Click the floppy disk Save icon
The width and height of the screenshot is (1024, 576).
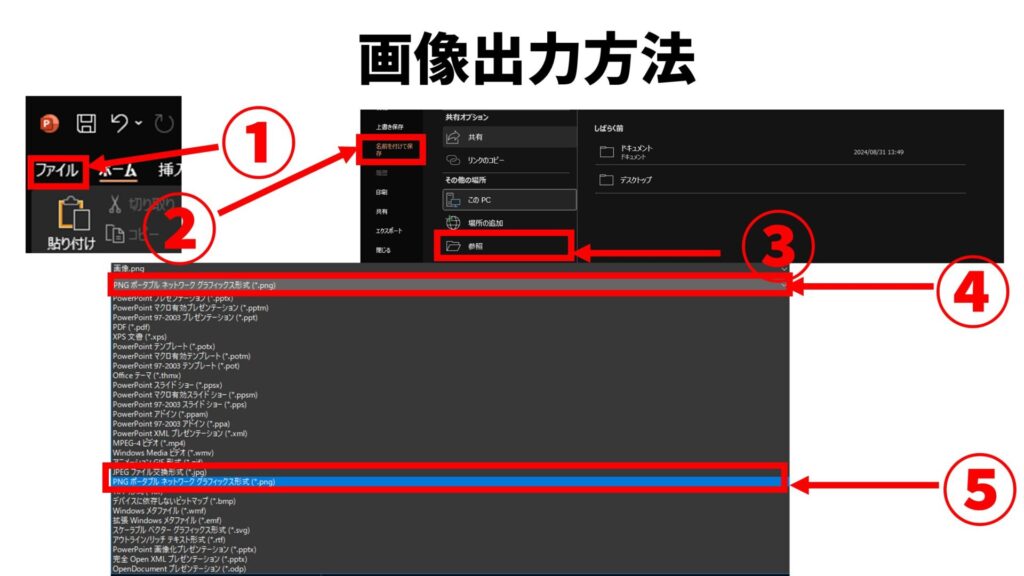(x=87, y=124)
